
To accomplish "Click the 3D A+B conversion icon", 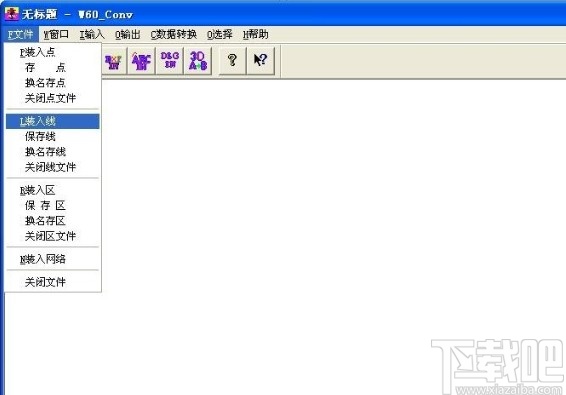I will [x=198, y=61].
